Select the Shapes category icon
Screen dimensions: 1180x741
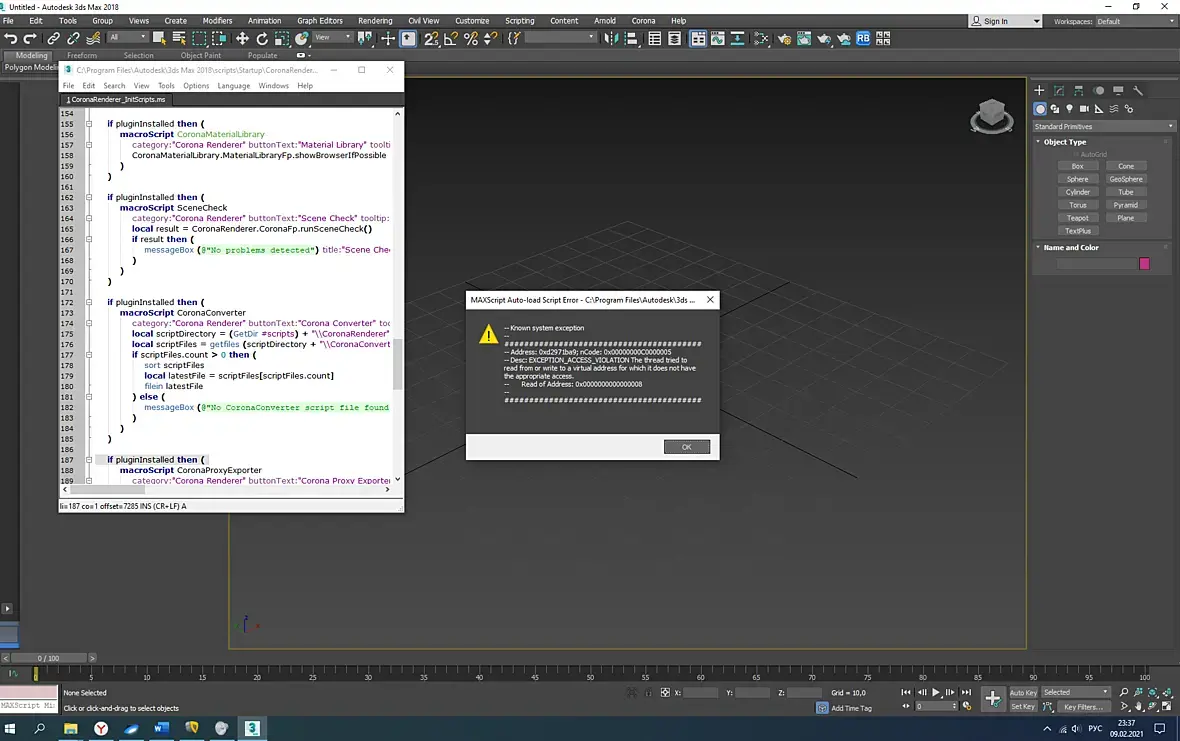1054,109
